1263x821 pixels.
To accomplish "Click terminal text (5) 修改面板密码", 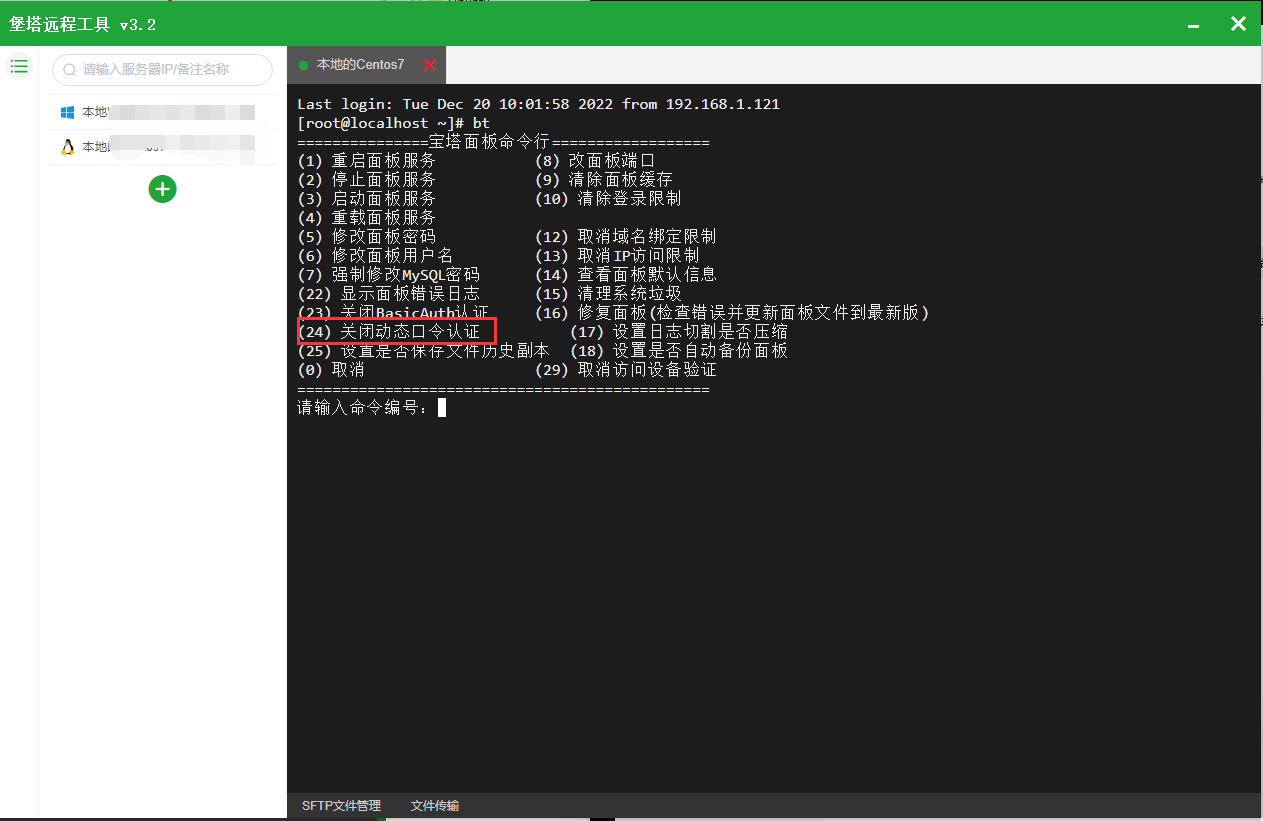I will 367,237.
